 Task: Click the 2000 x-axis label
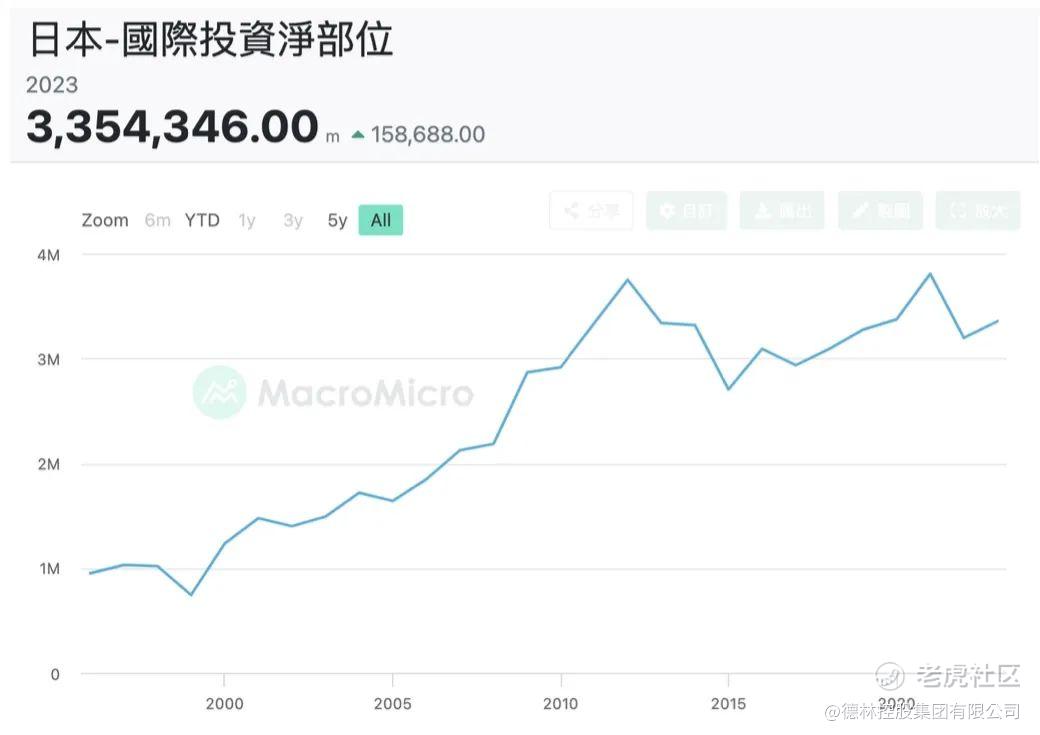pyautogui.click(x=224, y=704)
